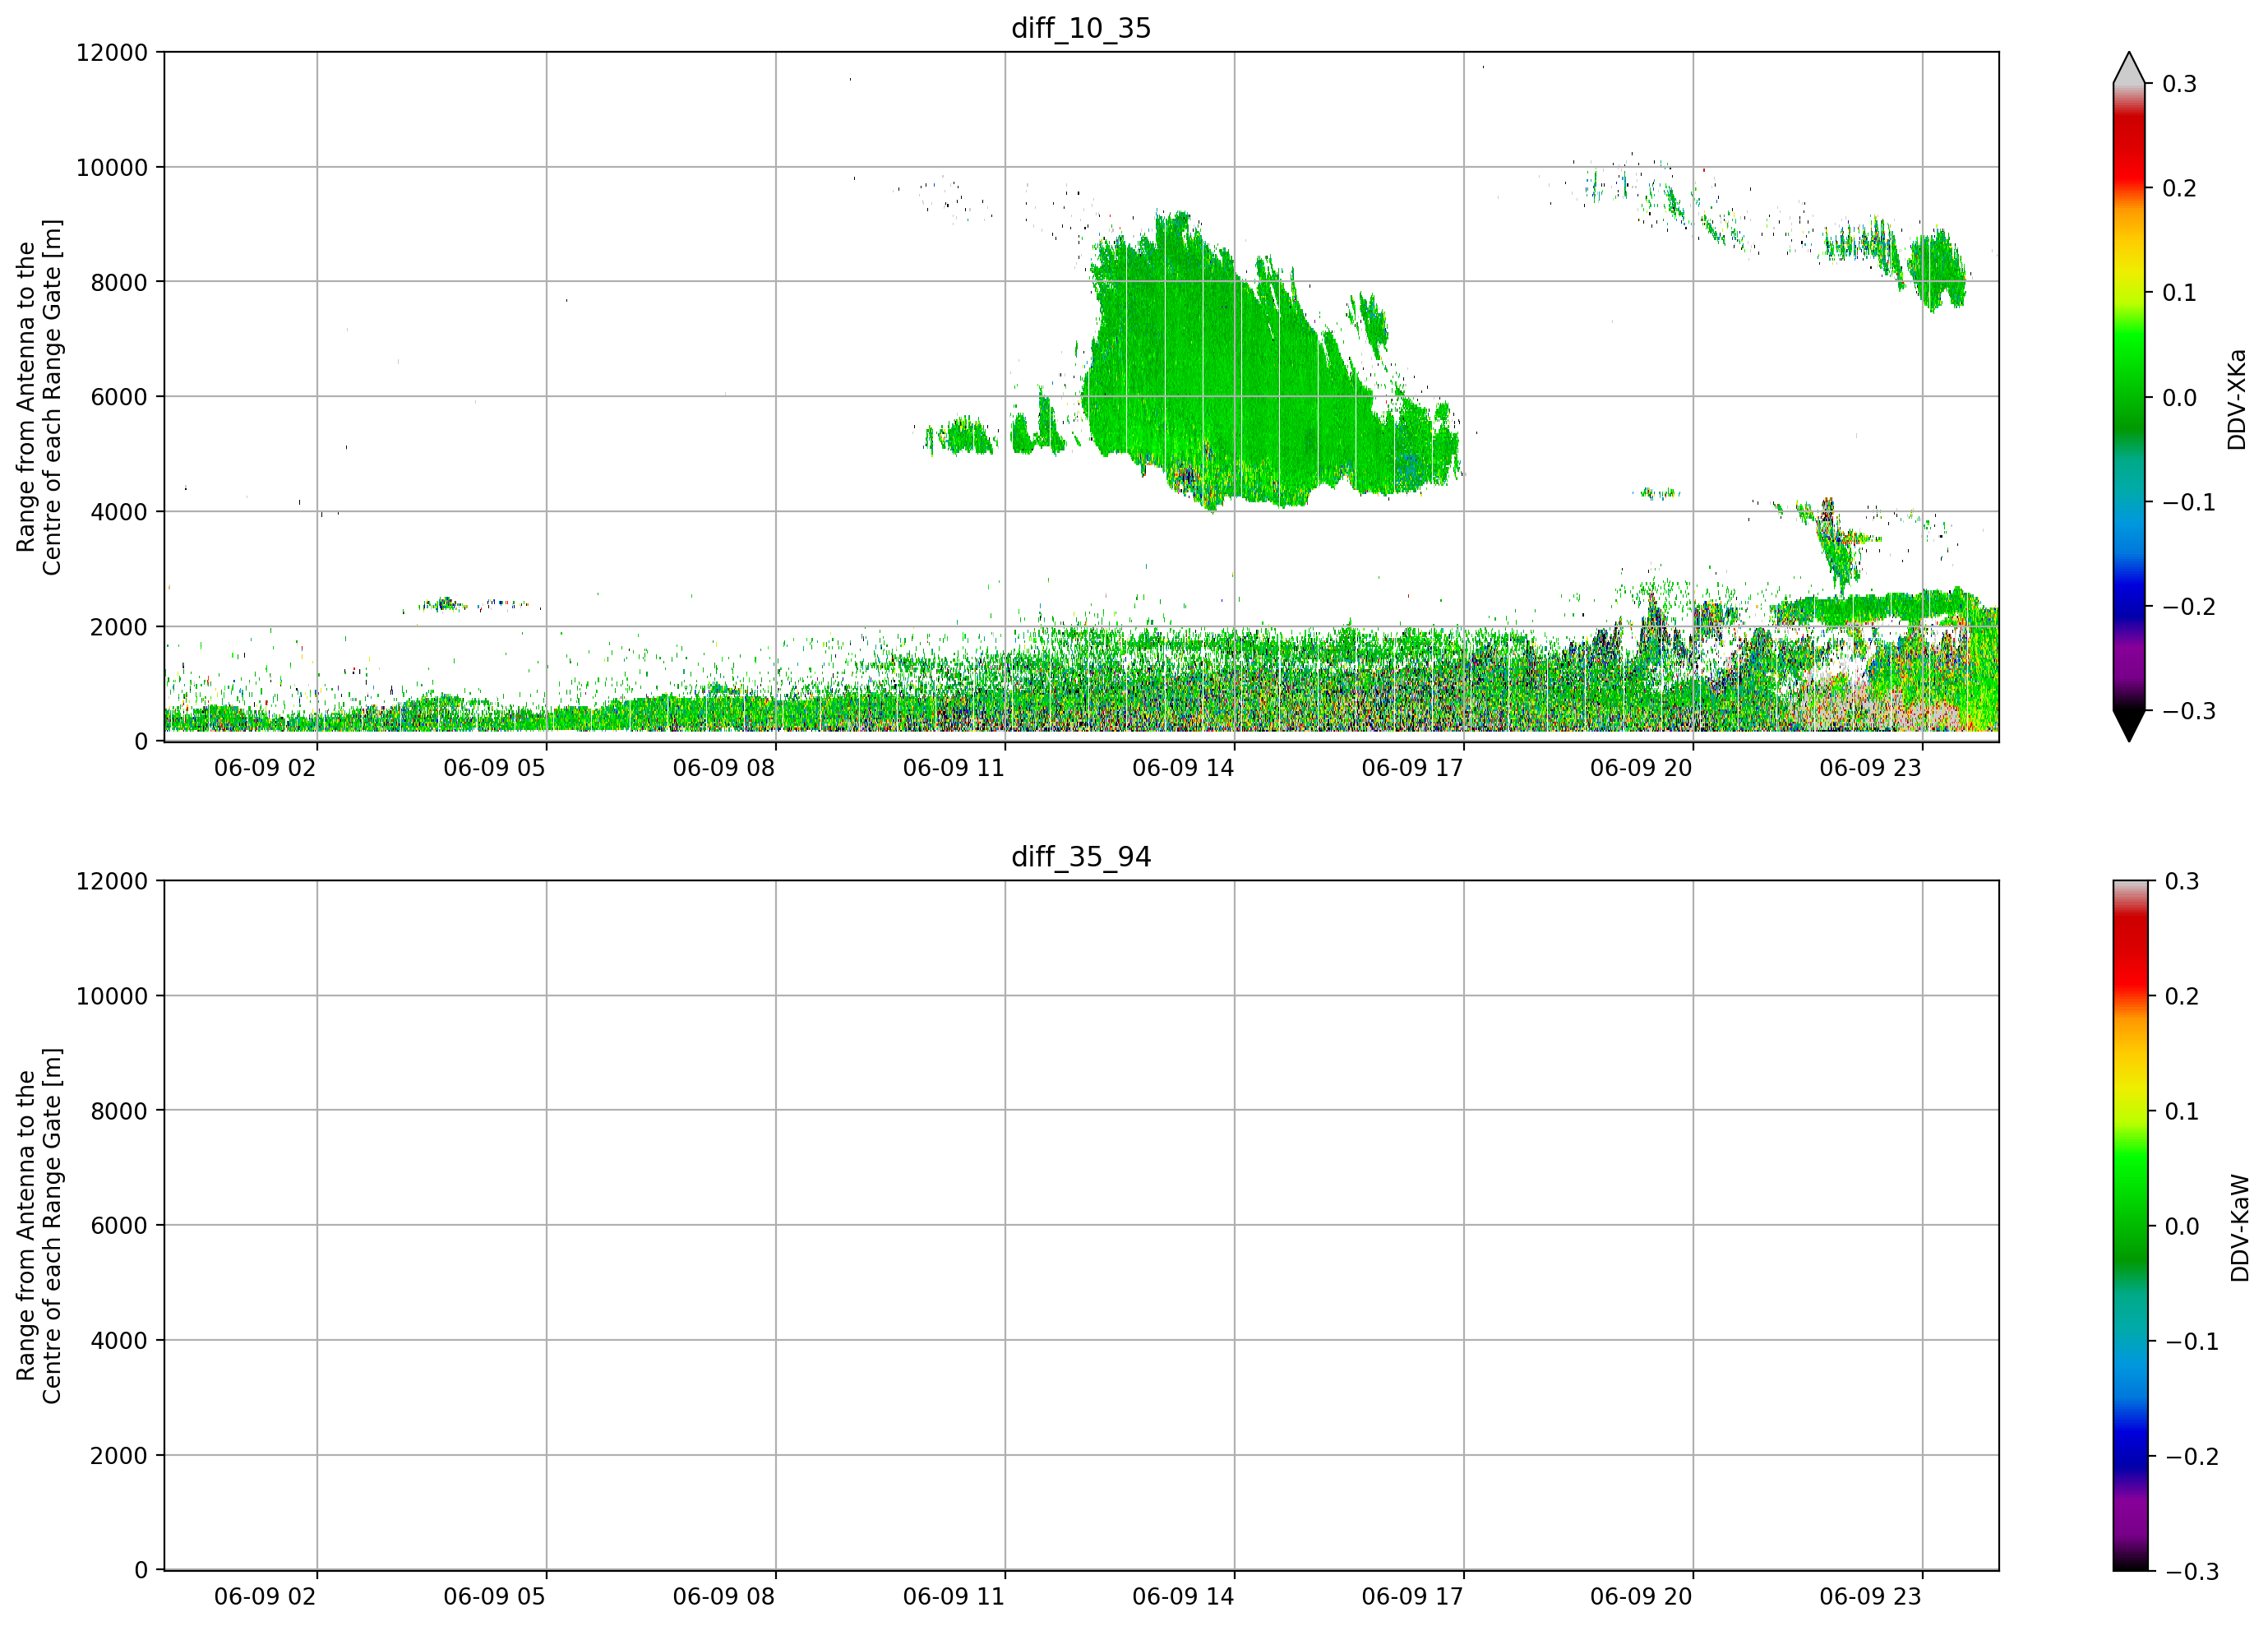Click the gray upper extend arrow of DDV-XKa colorbar

tap(2129, 70)
